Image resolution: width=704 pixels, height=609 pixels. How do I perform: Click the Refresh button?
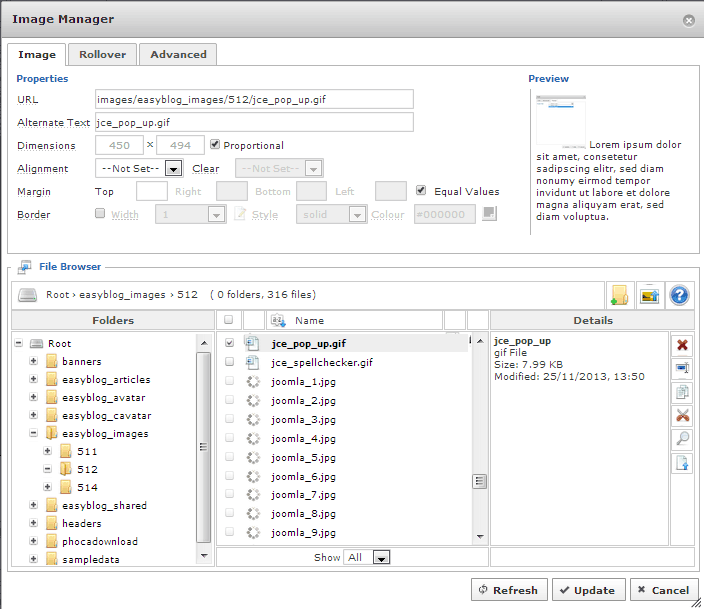click(x=508, y=590)
